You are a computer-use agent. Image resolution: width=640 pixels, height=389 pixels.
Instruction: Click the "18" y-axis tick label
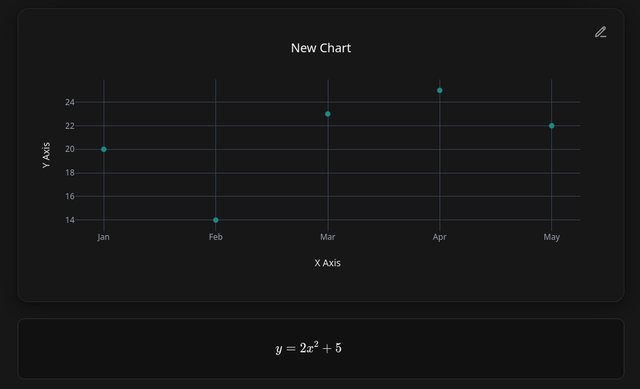(x=70, y=173)
